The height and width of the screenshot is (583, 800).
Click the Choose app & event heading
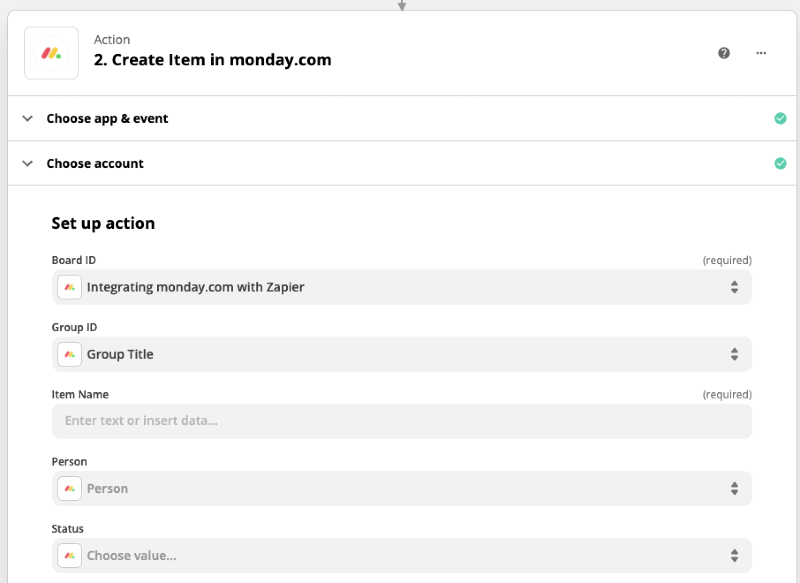coord(107,118)
